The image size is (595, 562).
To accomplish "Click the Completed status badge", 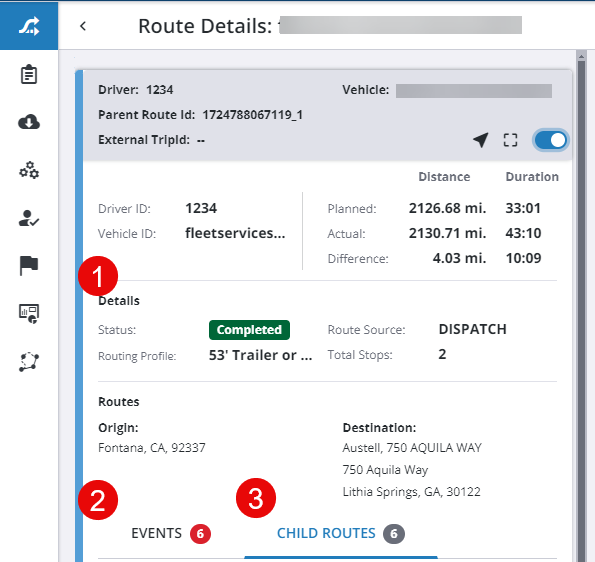I will click(x=249, y=330).
